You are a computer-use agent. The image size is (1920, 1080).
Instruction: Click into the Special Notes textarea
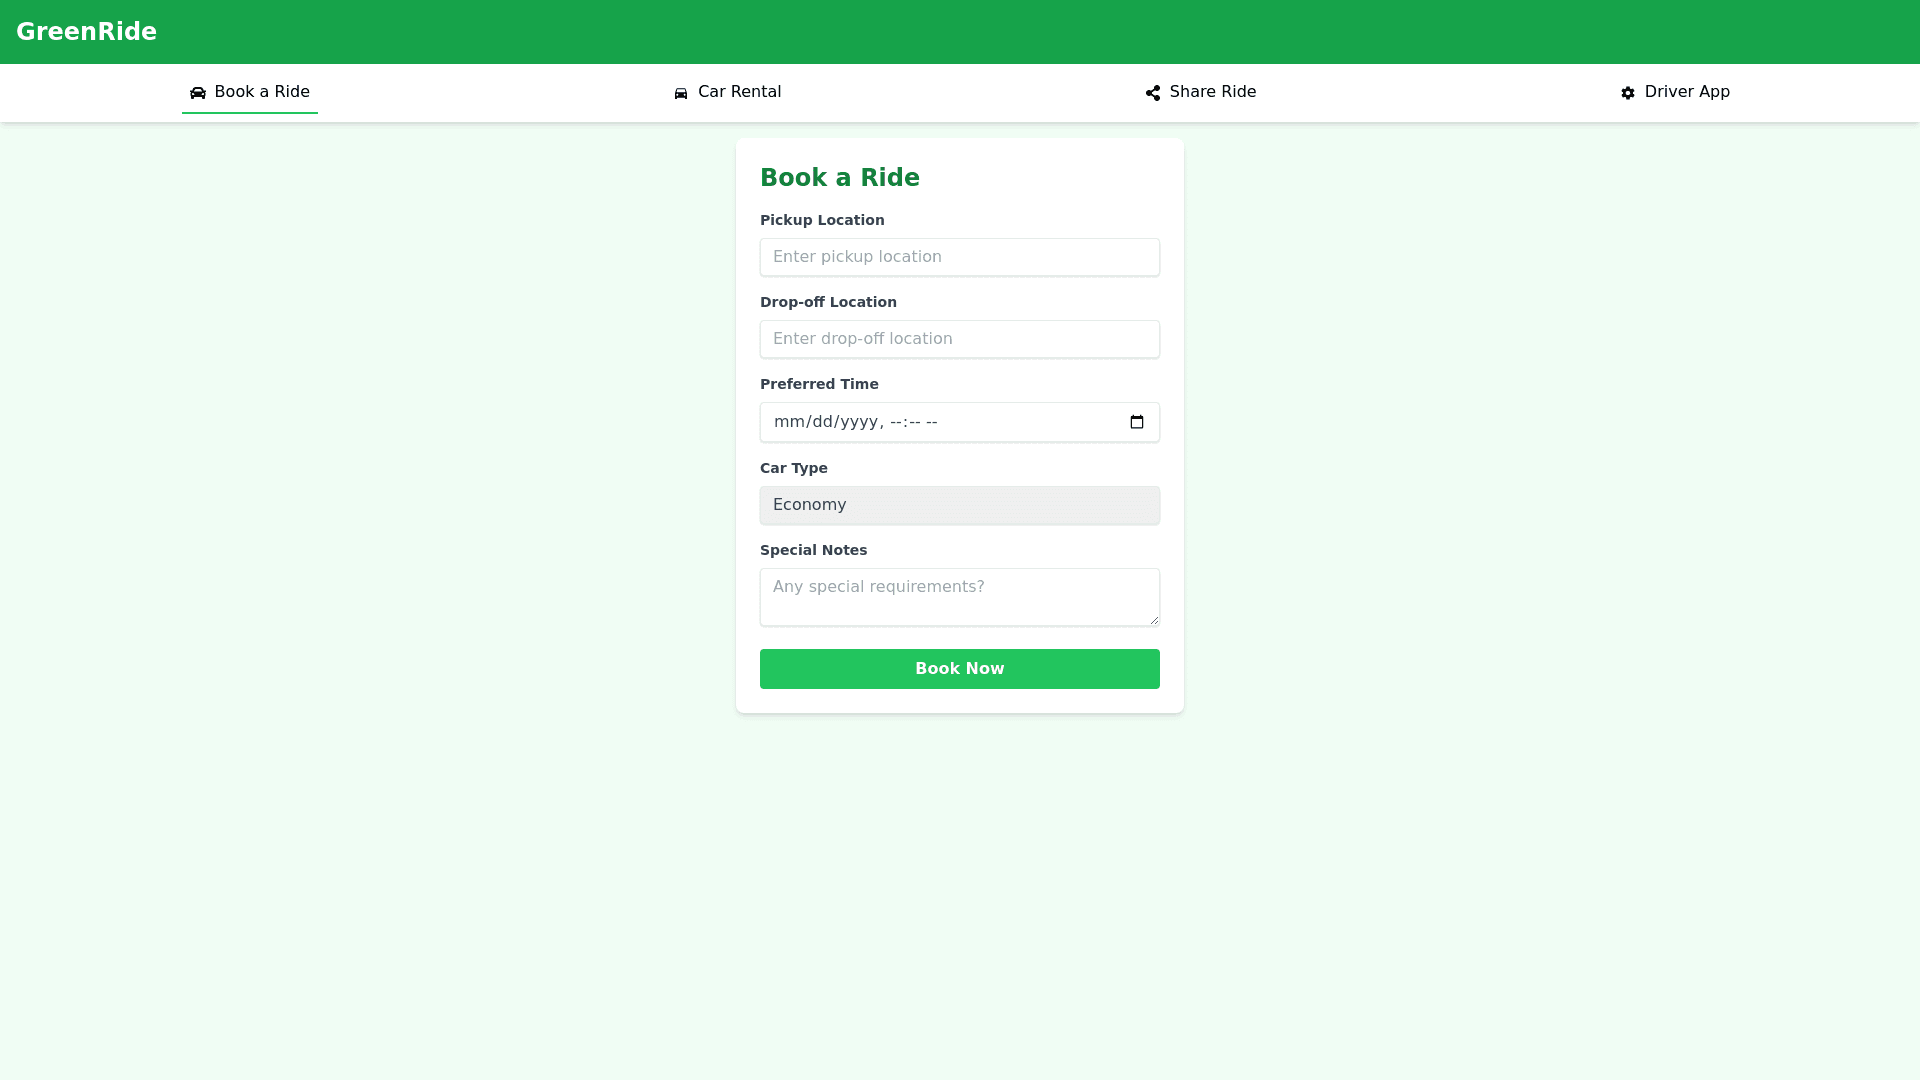click(x=960, y=597)
